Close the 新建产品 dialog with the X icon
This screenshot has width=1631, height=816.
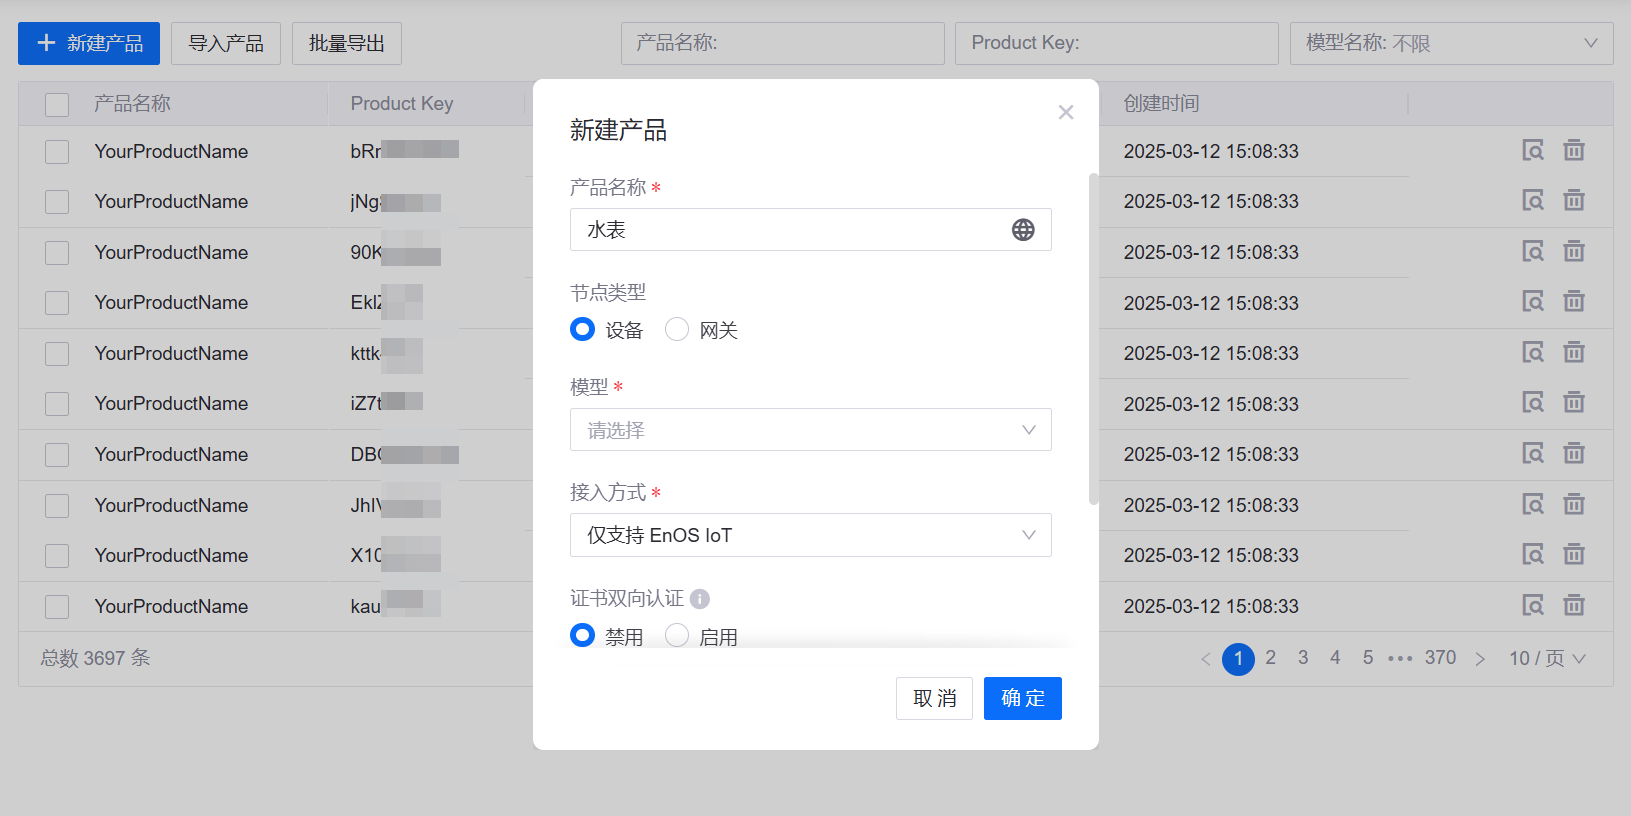1066,112
